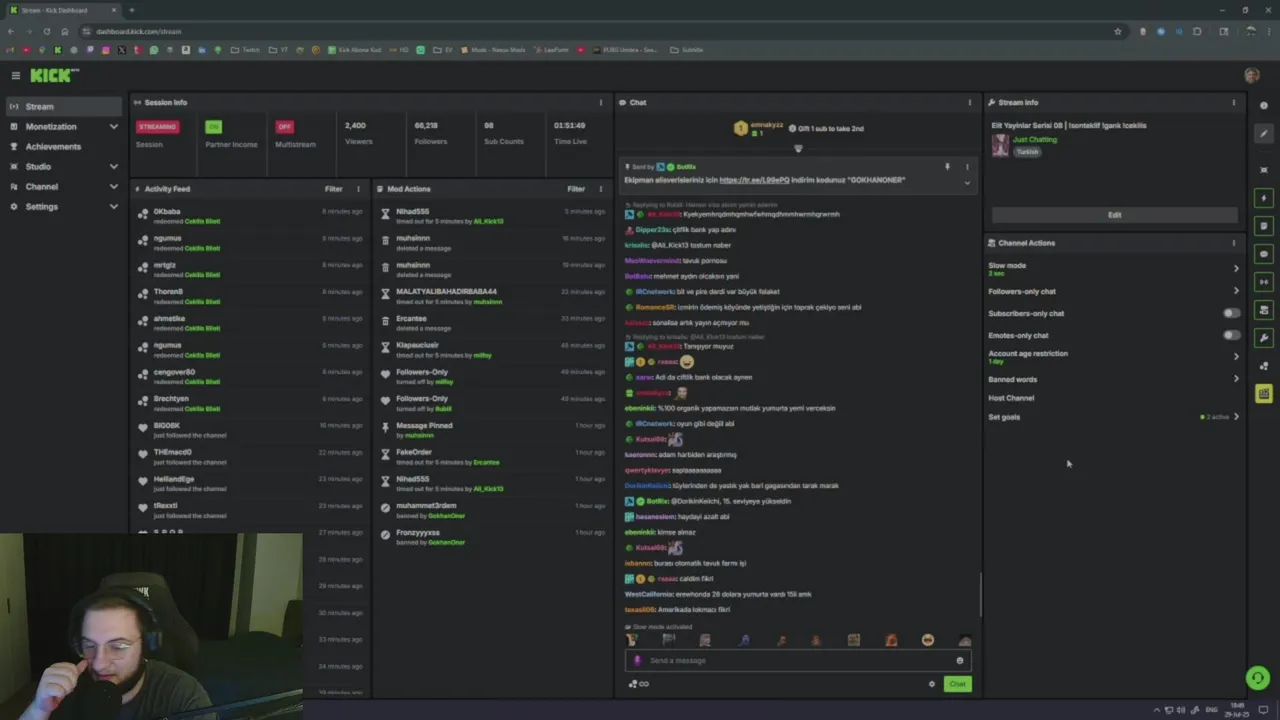Open Activity Feed options menu
1280x720 pixels.
pos(358,189)
